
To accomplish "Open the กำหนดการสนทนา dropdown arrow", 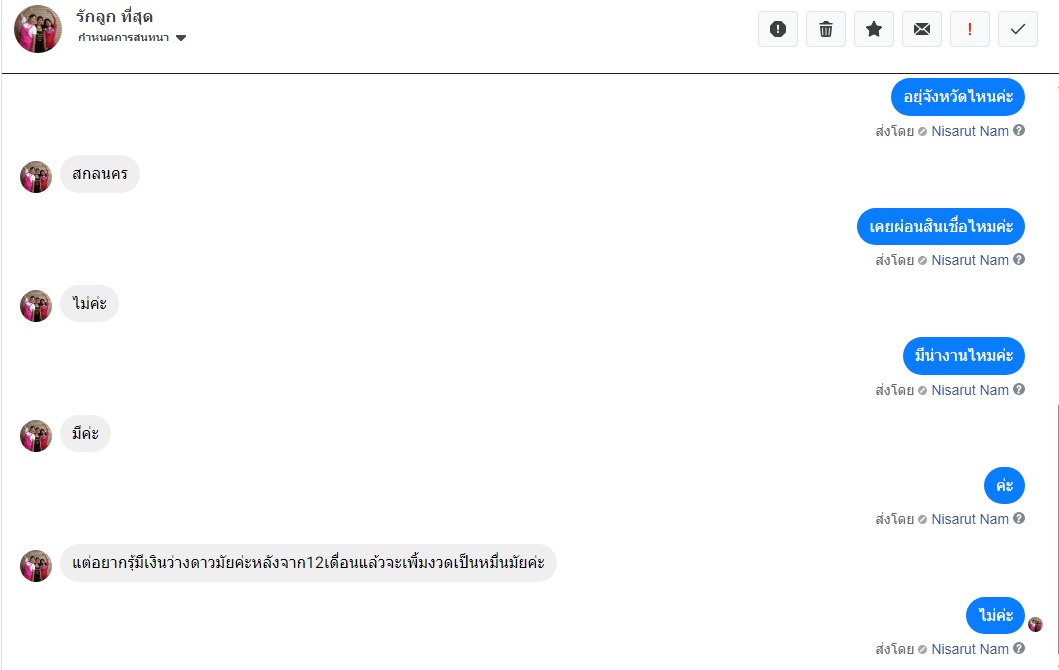I will [181, 38].
